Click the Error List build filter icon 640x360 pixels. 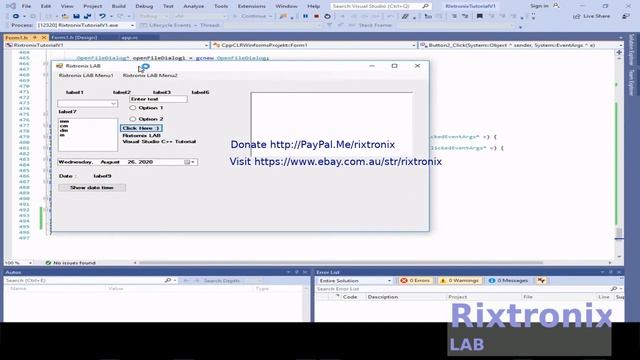pos(541,280)
